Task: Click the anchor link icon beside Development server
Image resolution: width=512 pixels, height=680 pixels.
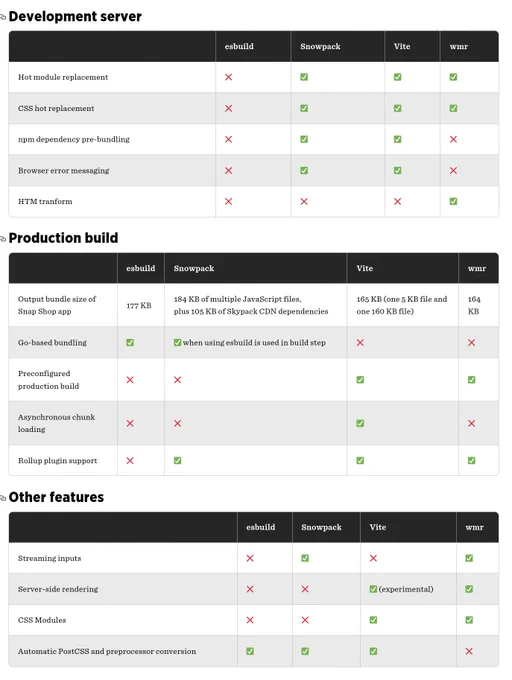Action: [x=3, y=17]
